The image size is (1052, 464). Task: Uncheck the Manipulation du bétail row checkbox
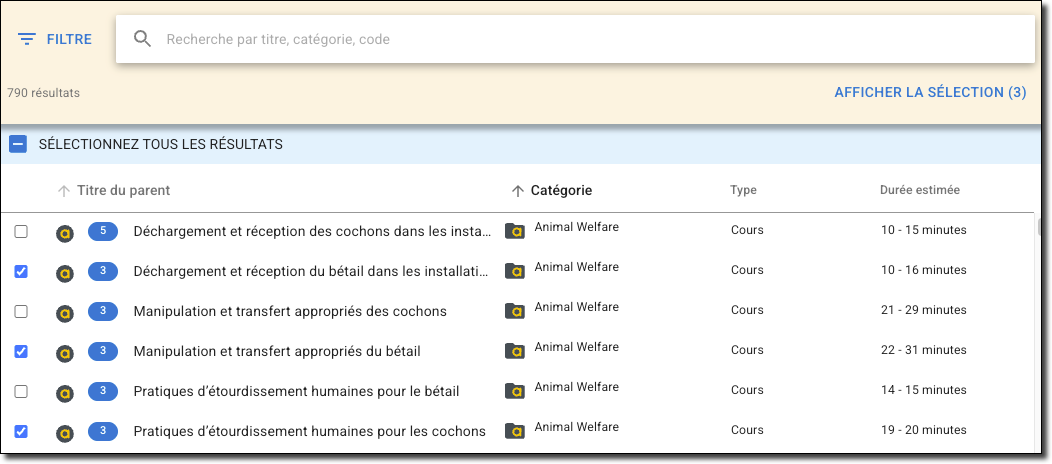[x=21, y=352]
